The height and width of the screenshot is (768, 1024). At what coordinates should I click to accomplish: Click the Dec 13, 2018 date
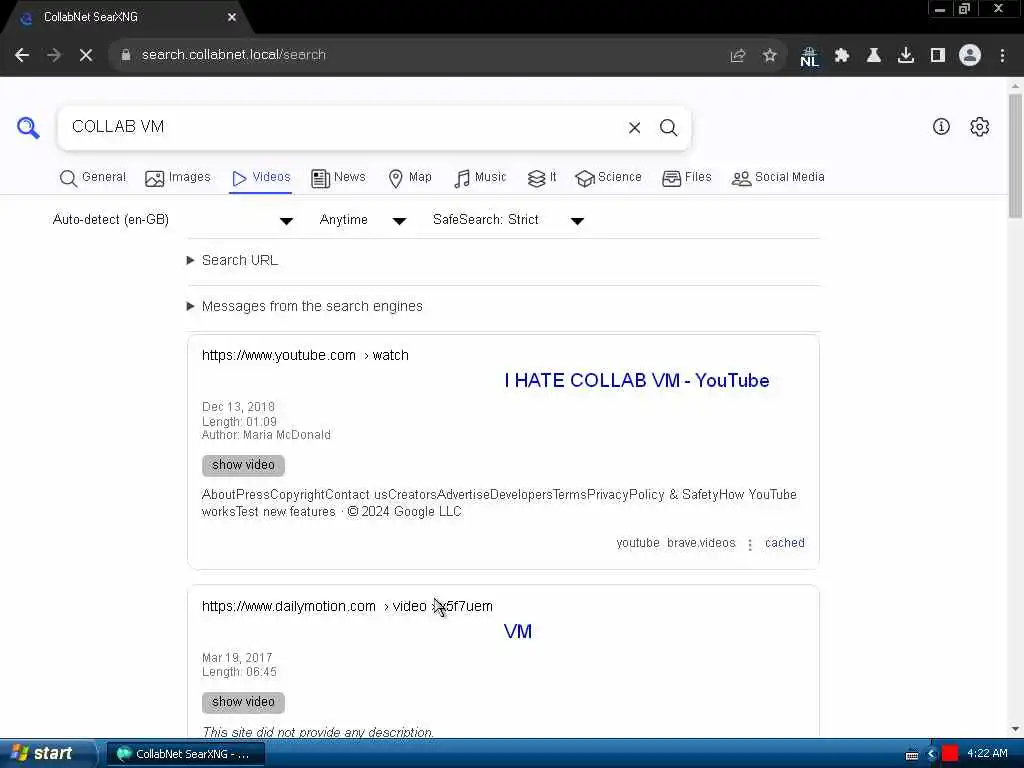point(238,407)
